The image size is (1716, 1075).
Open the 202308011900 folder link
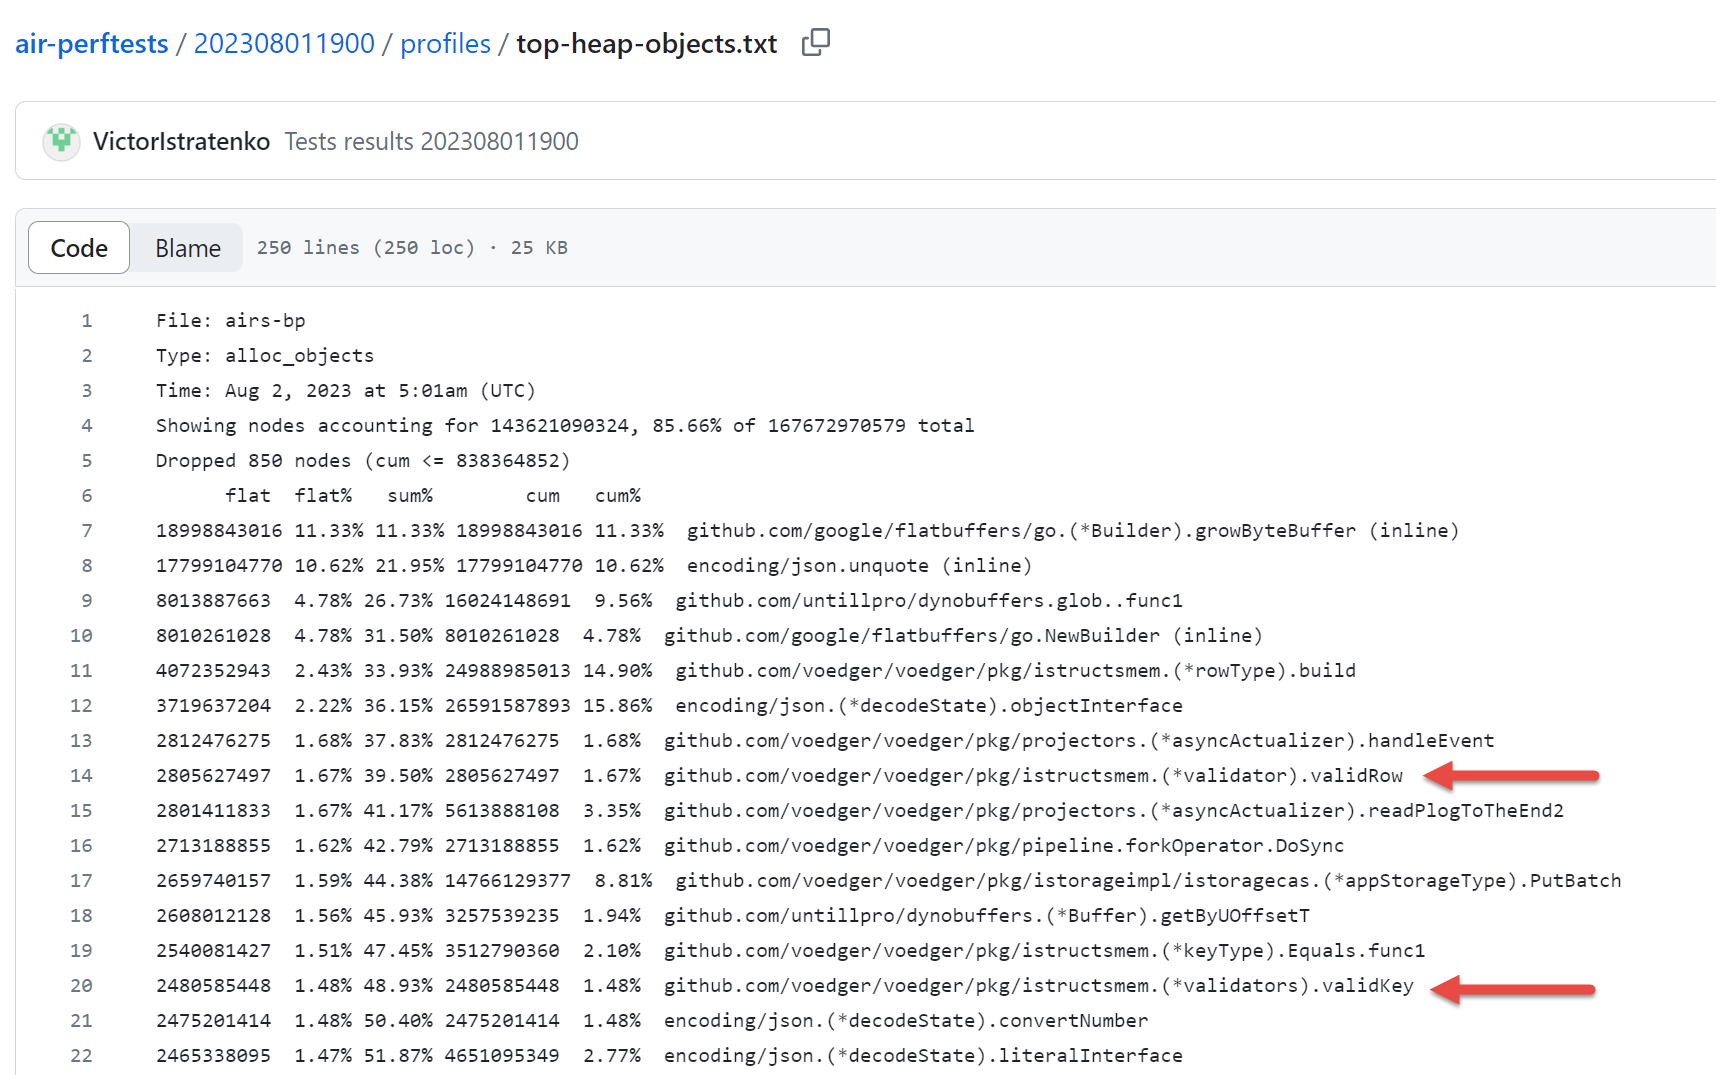(x=284, y=43)
